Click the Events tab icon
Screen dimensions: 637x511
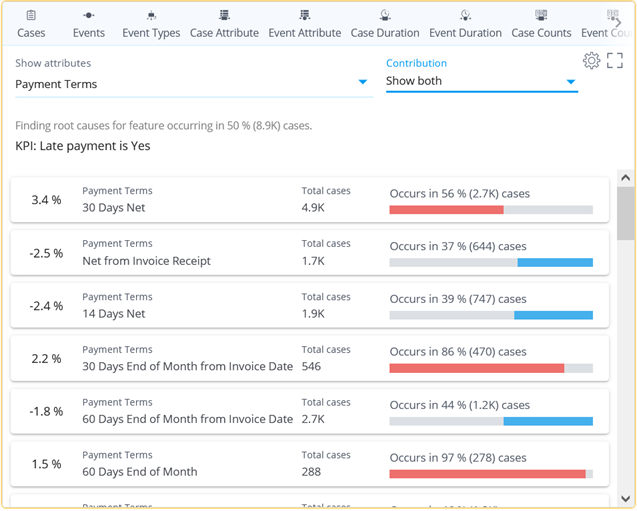[89, 15]
